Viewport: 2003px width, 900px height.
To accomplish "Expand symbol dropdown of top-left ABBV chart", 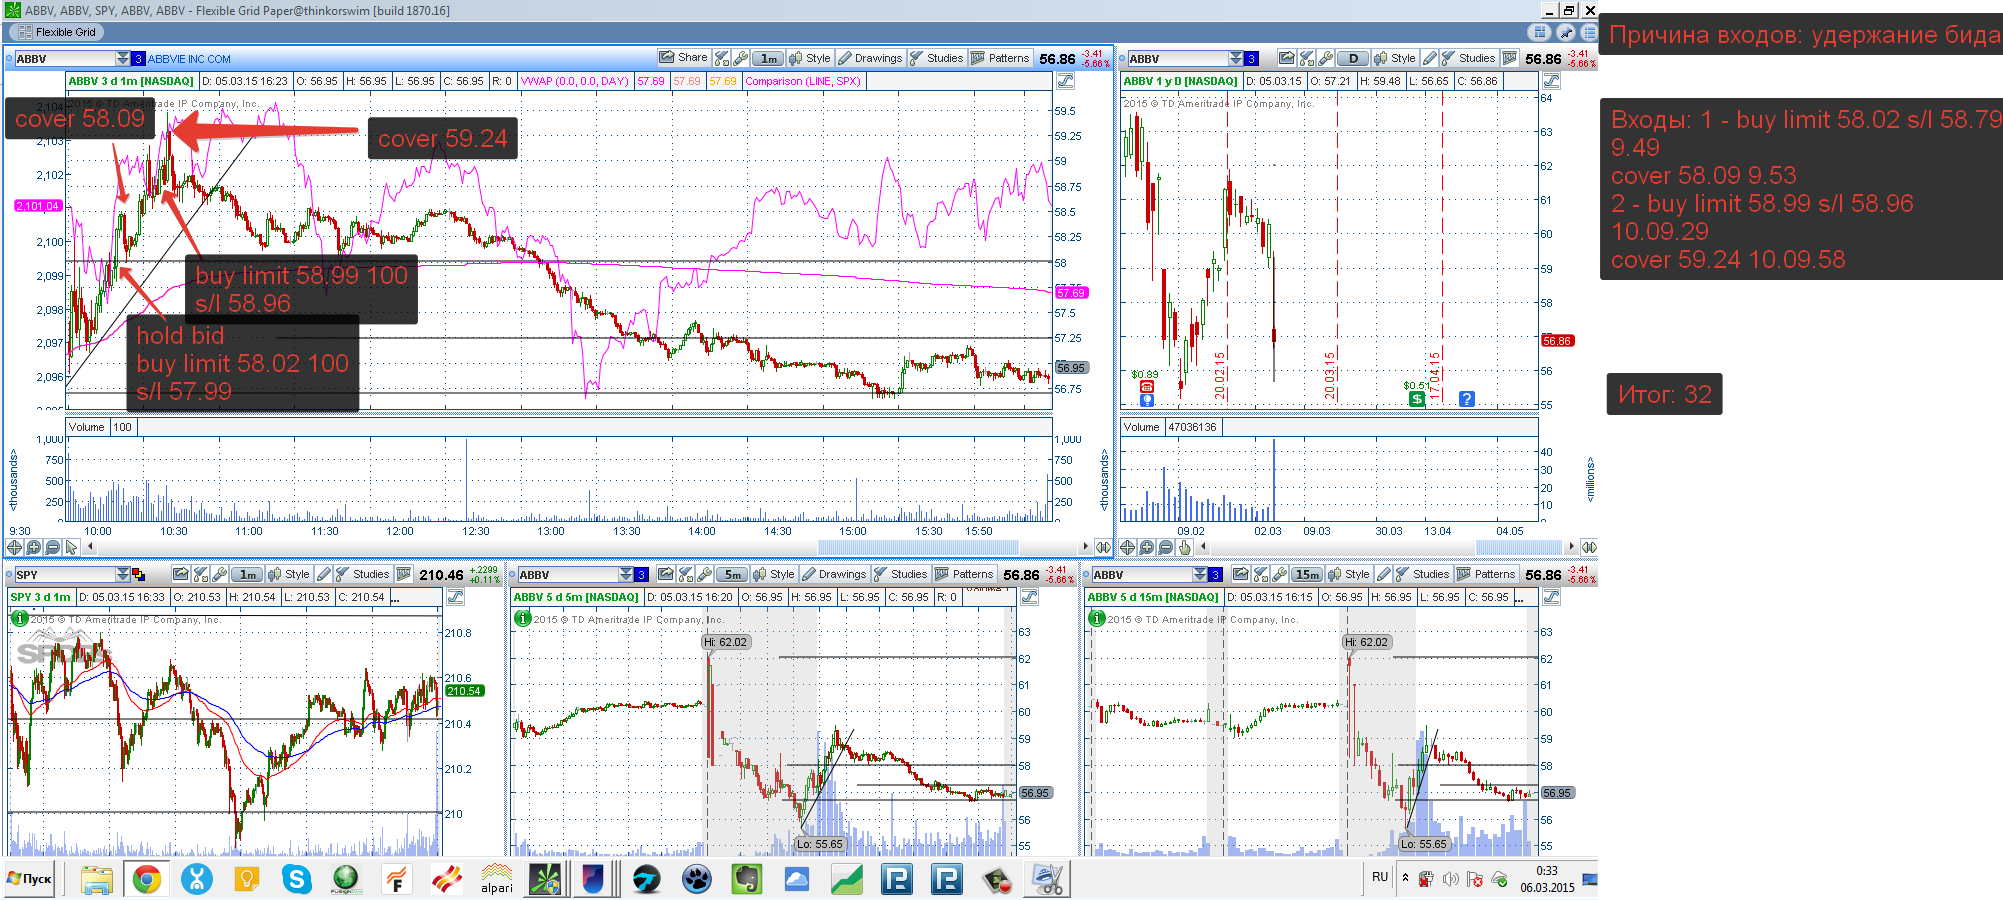I will 122,58.
